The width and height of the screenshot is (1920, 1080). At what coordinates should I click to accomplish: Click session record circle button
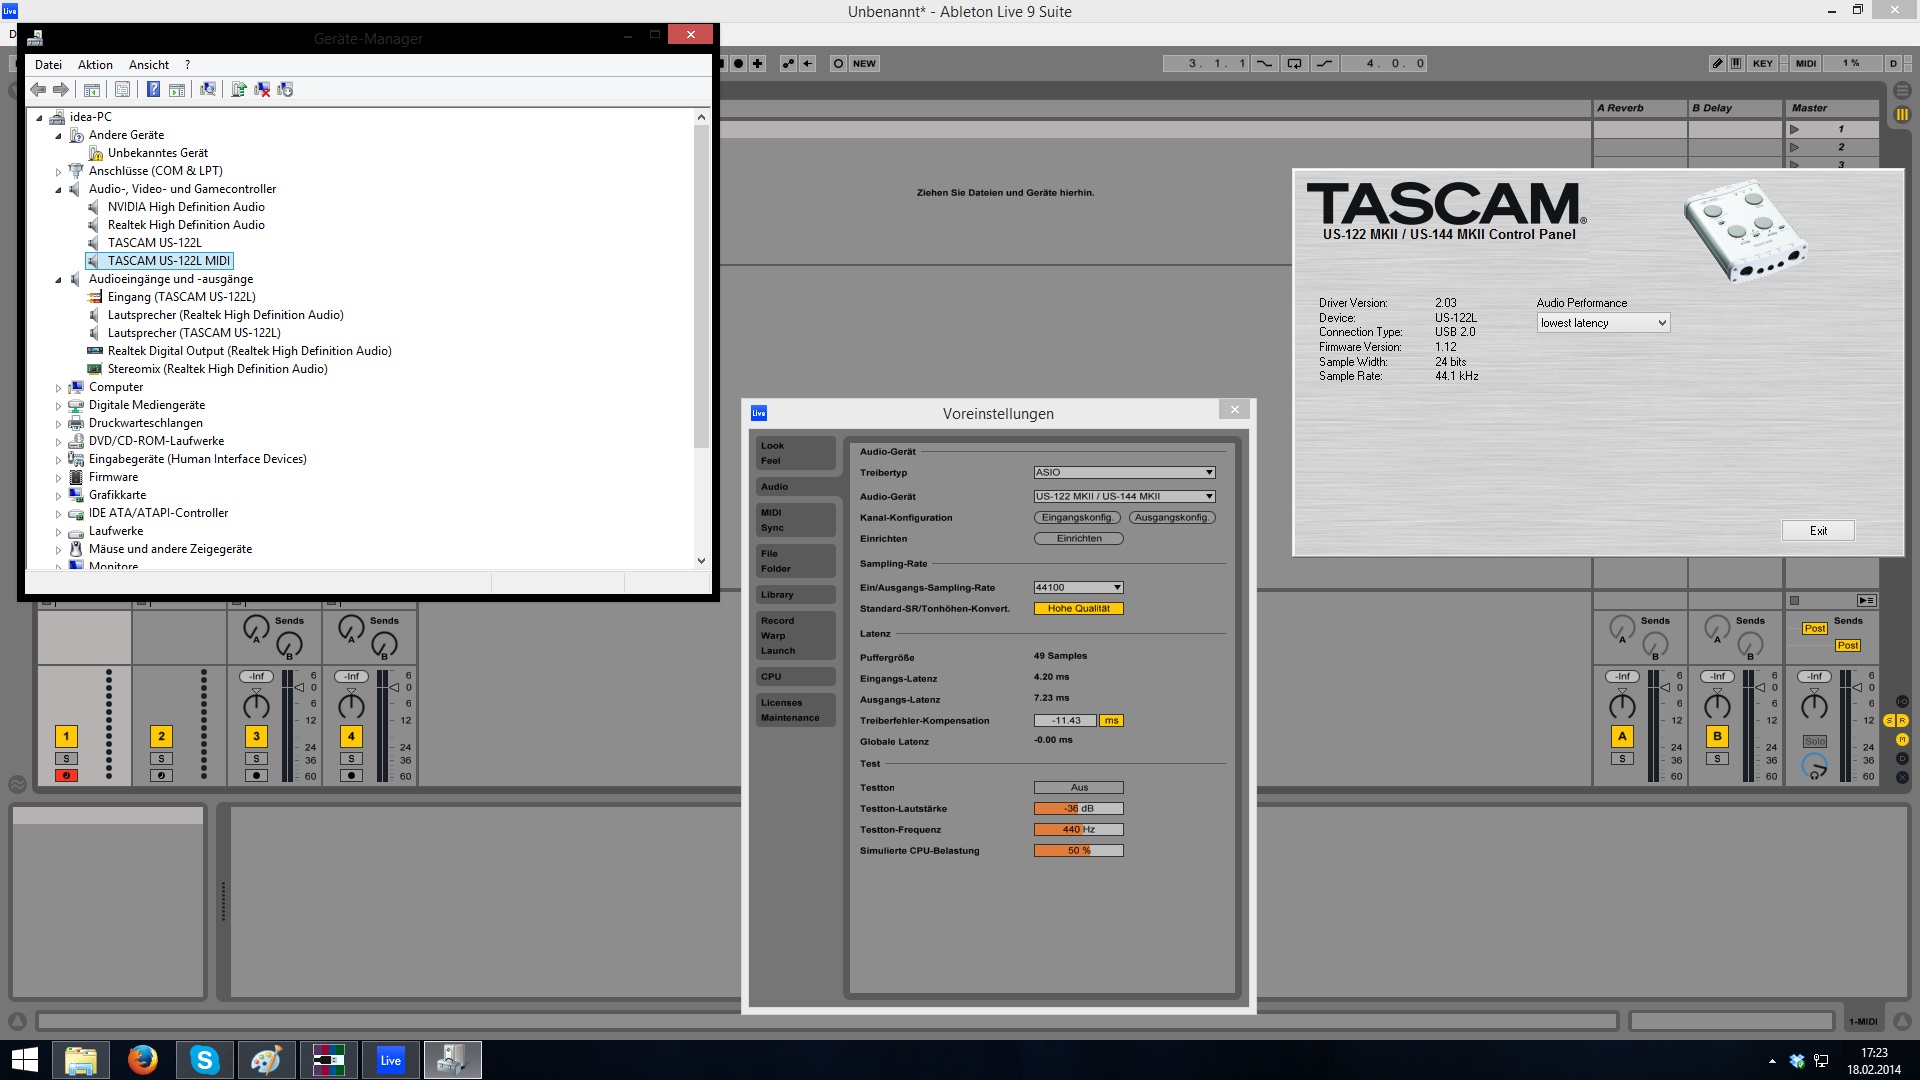(838, 63)
